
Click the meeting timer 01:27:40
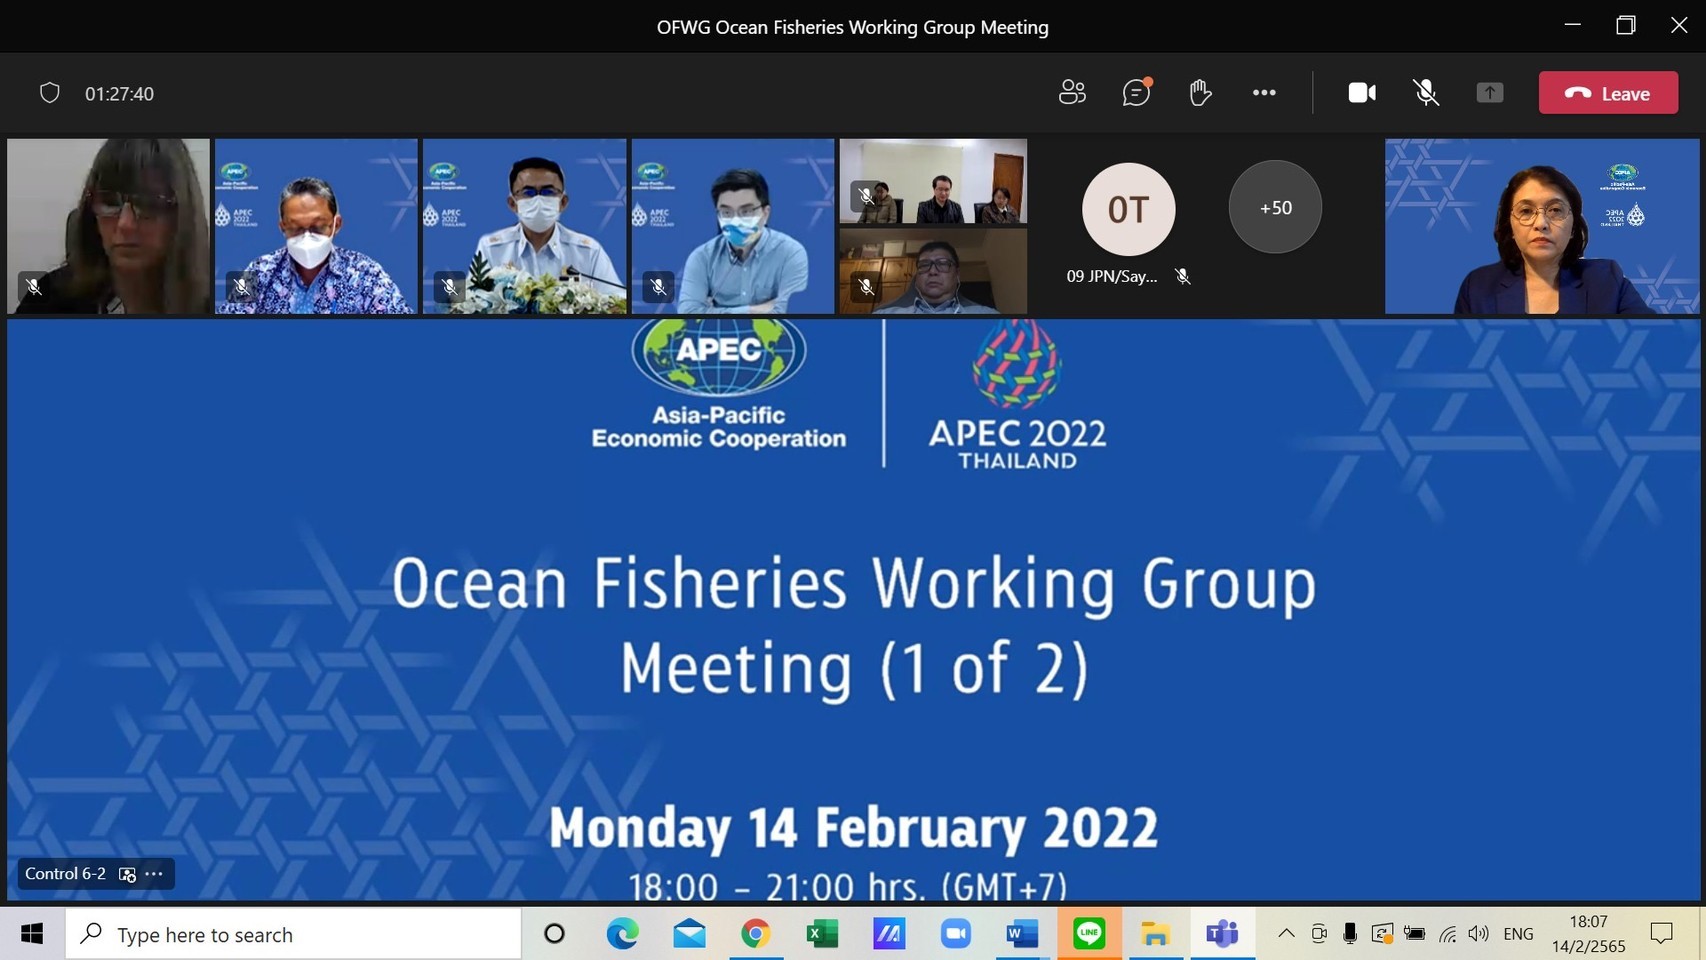click(x=119, y=94)
